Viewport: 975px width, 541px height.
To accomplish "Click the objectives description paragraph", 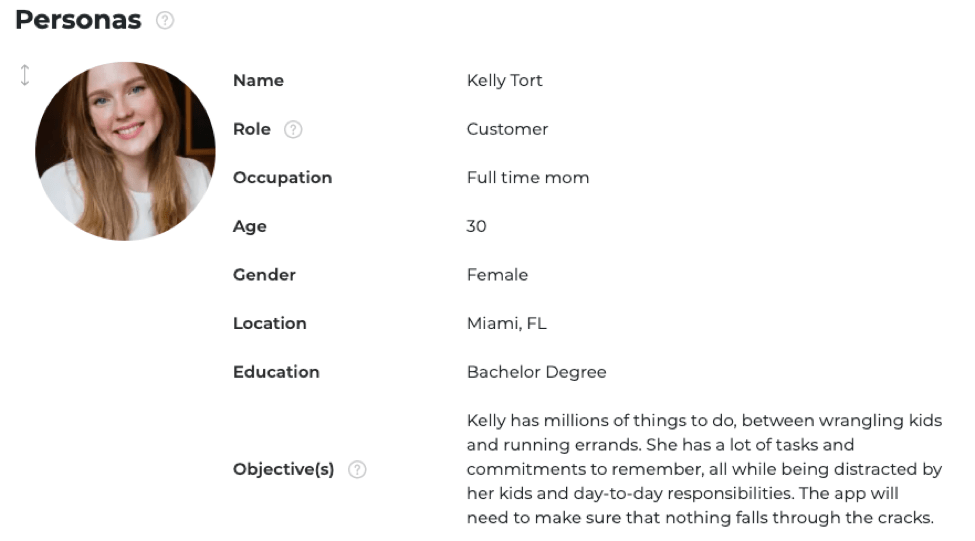I will tap(703, 469).
